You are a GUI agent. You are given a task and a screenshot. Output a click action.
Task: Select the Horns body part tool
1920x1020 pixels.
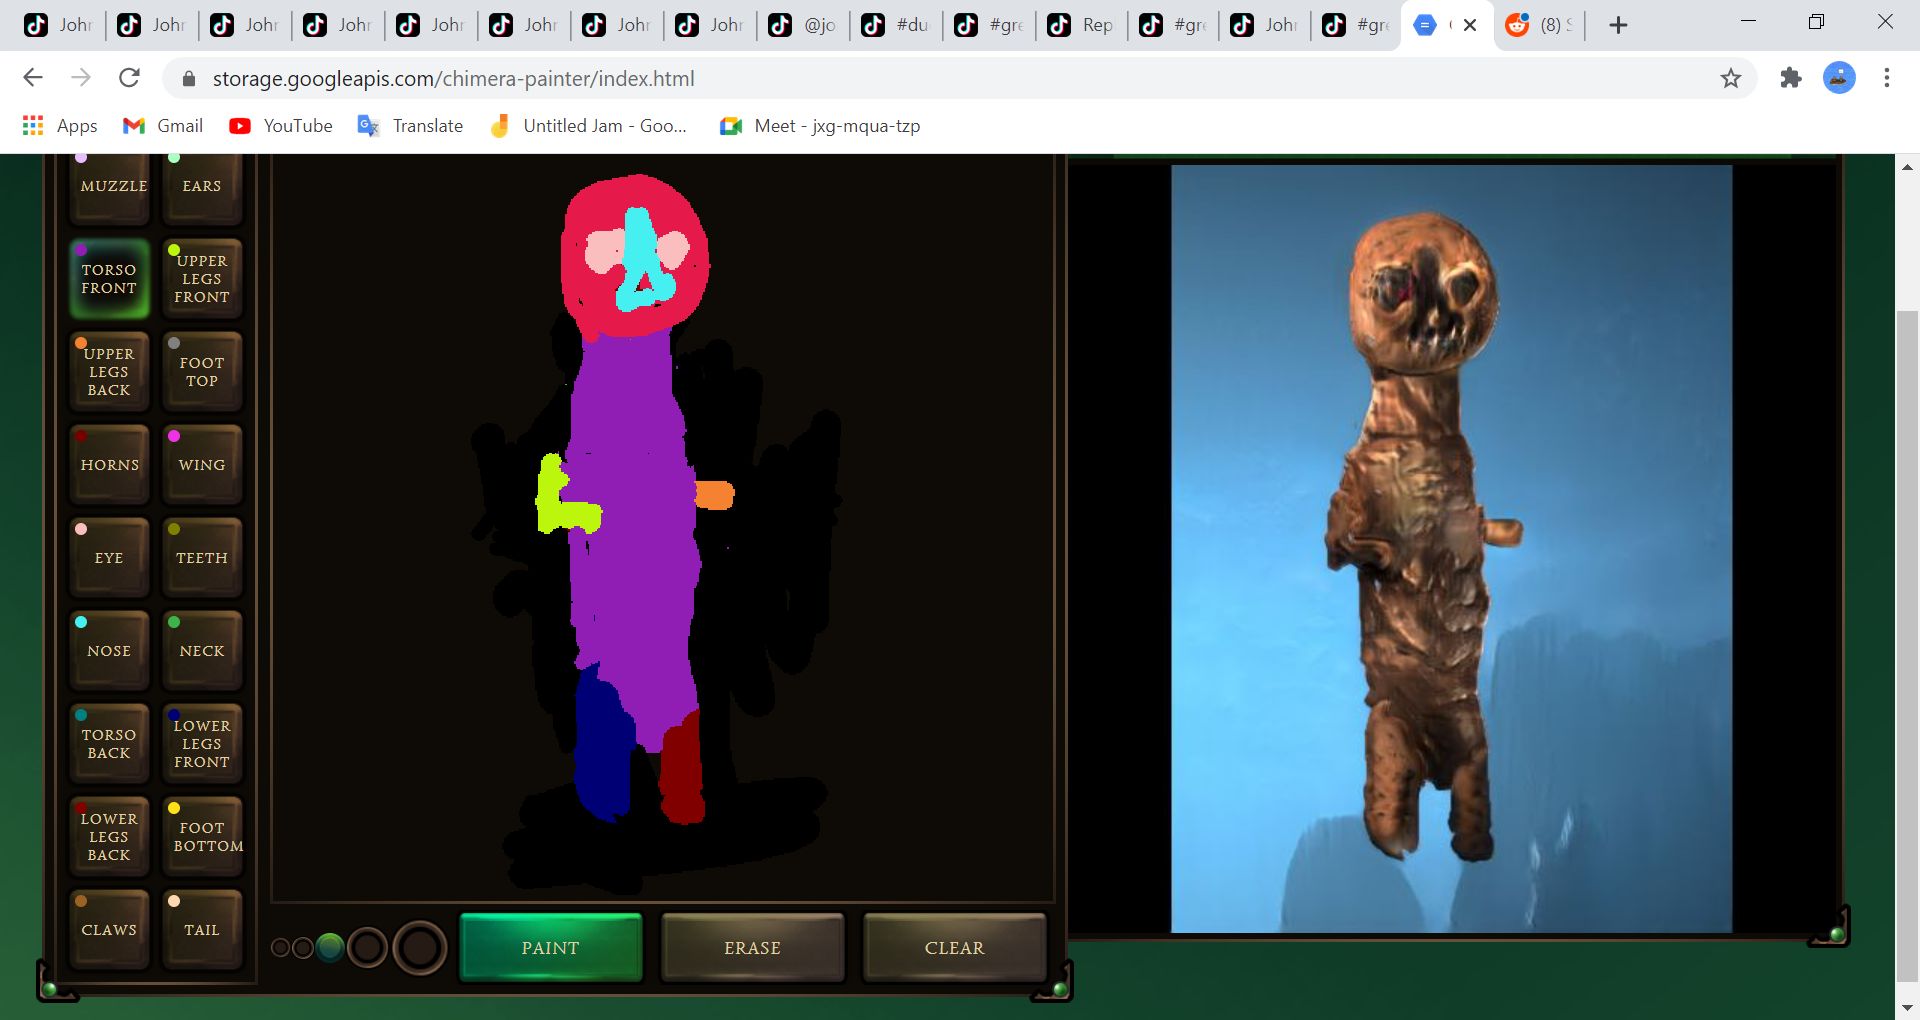108,464
